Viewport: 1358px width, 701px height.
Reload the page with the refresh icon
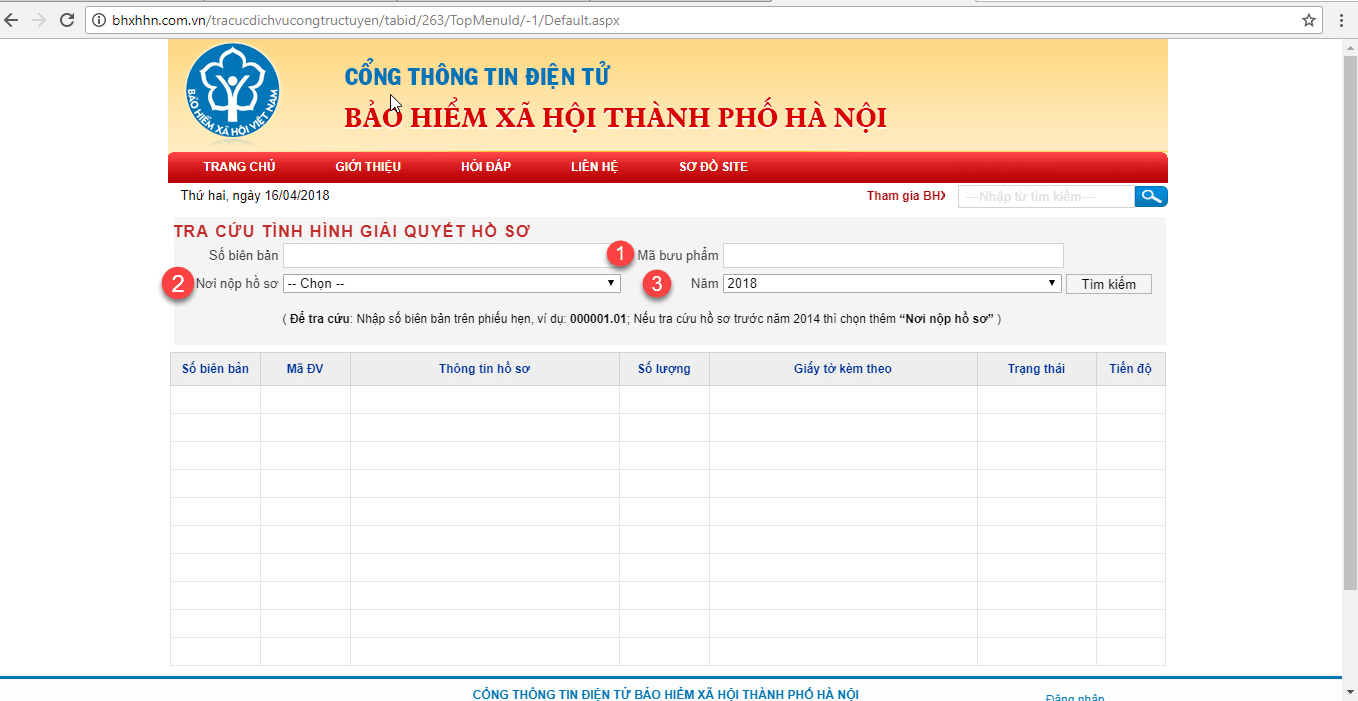coord(67,19)
